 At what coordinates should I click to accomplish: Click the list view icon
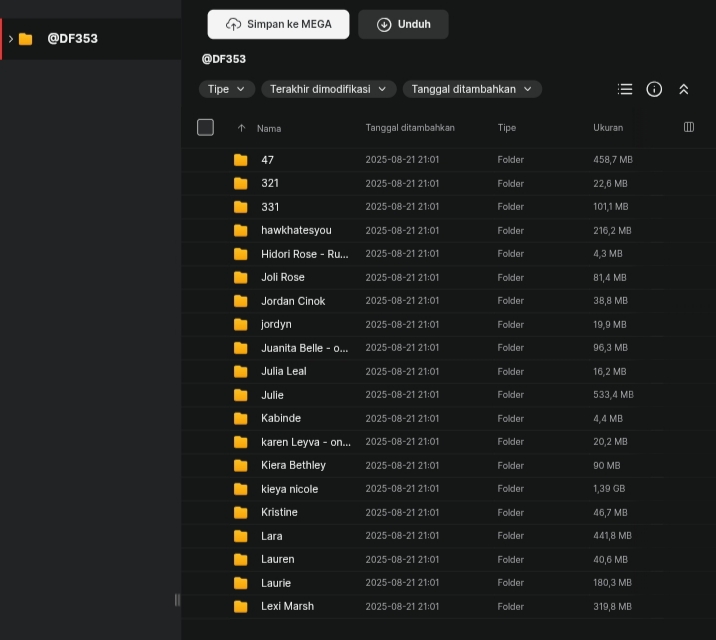tap(625, 89)
